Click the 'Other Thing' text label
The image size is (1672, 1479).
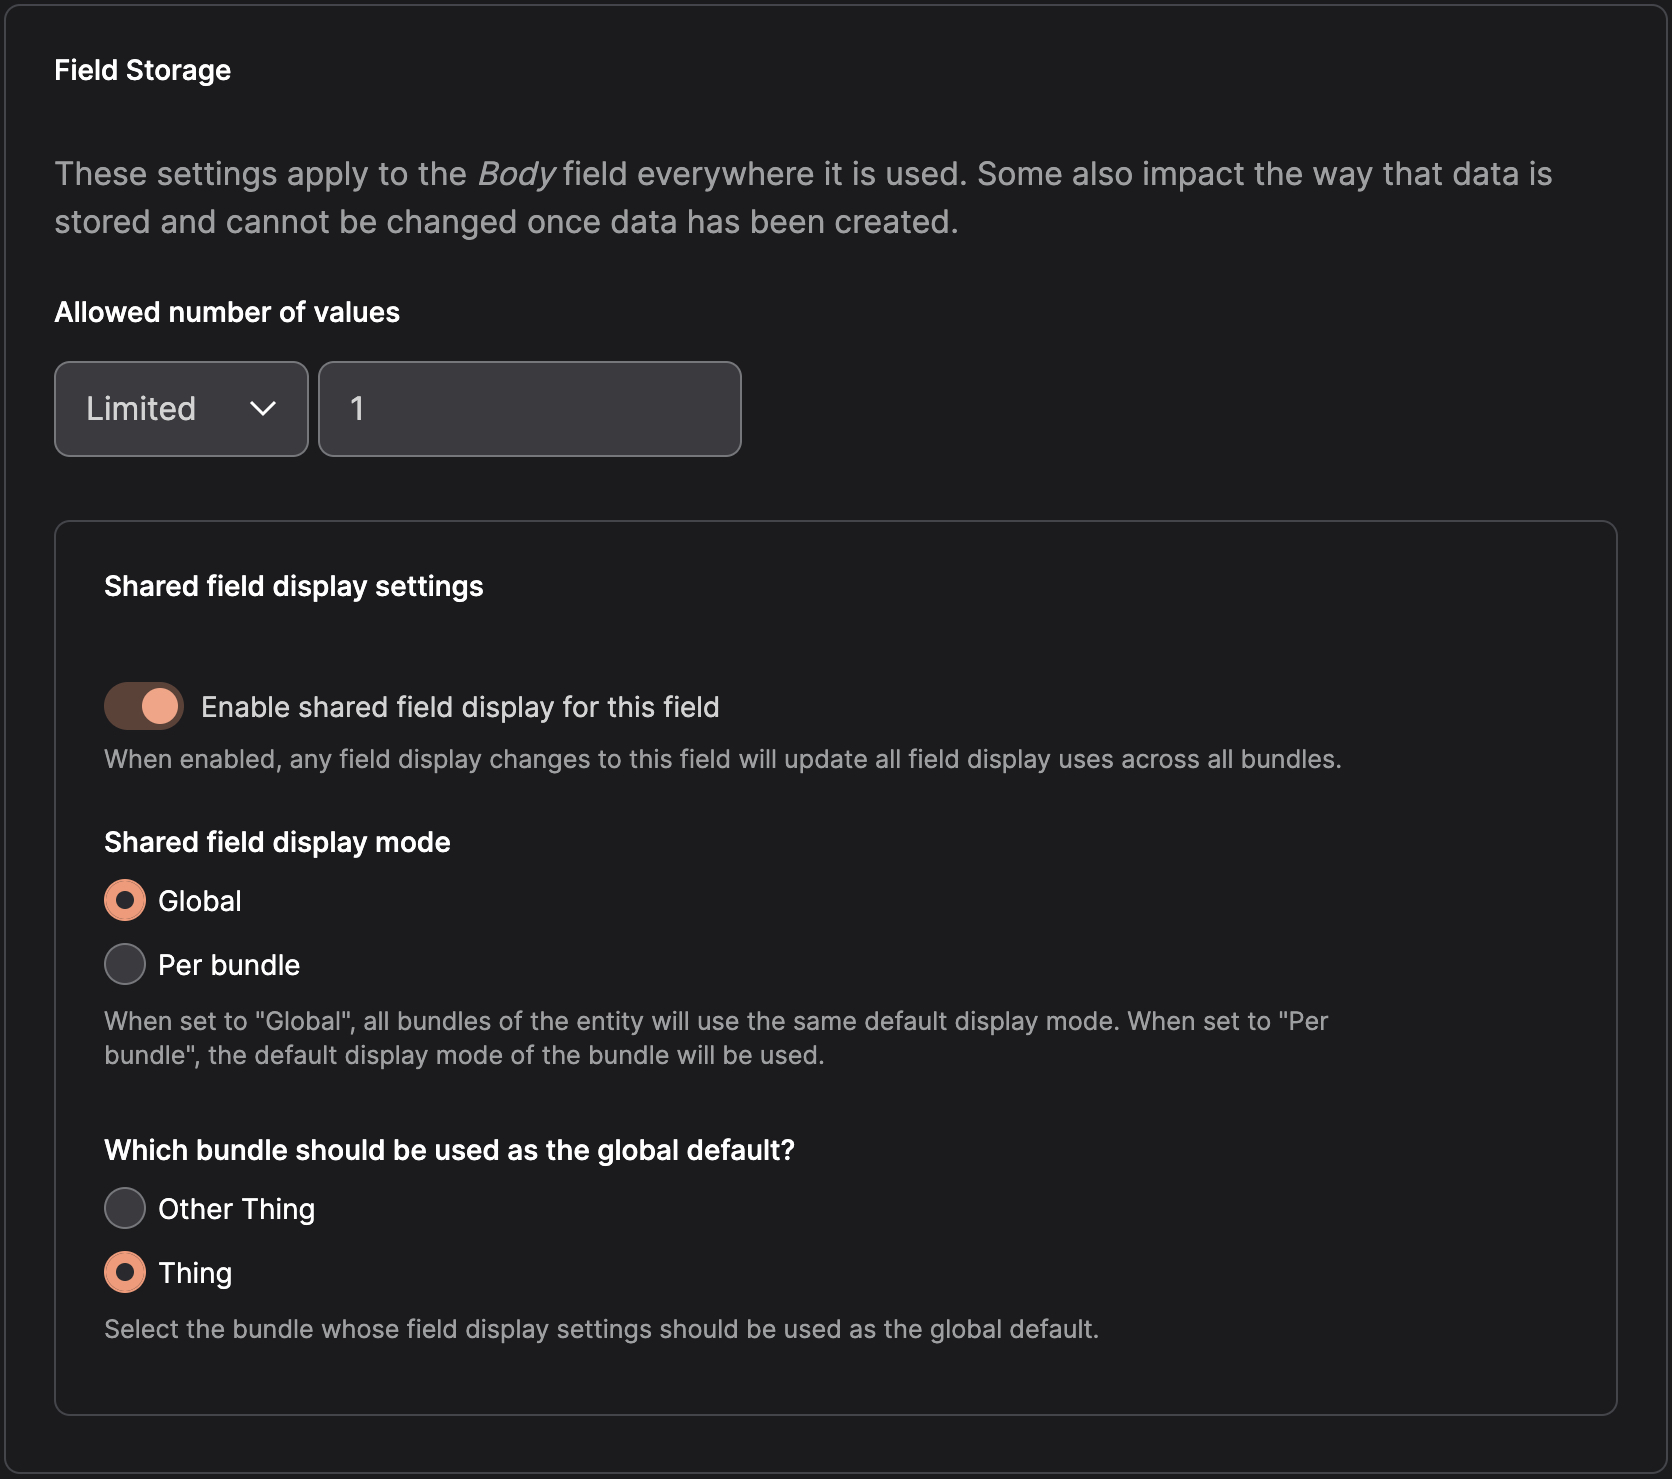coord(237,1209)
